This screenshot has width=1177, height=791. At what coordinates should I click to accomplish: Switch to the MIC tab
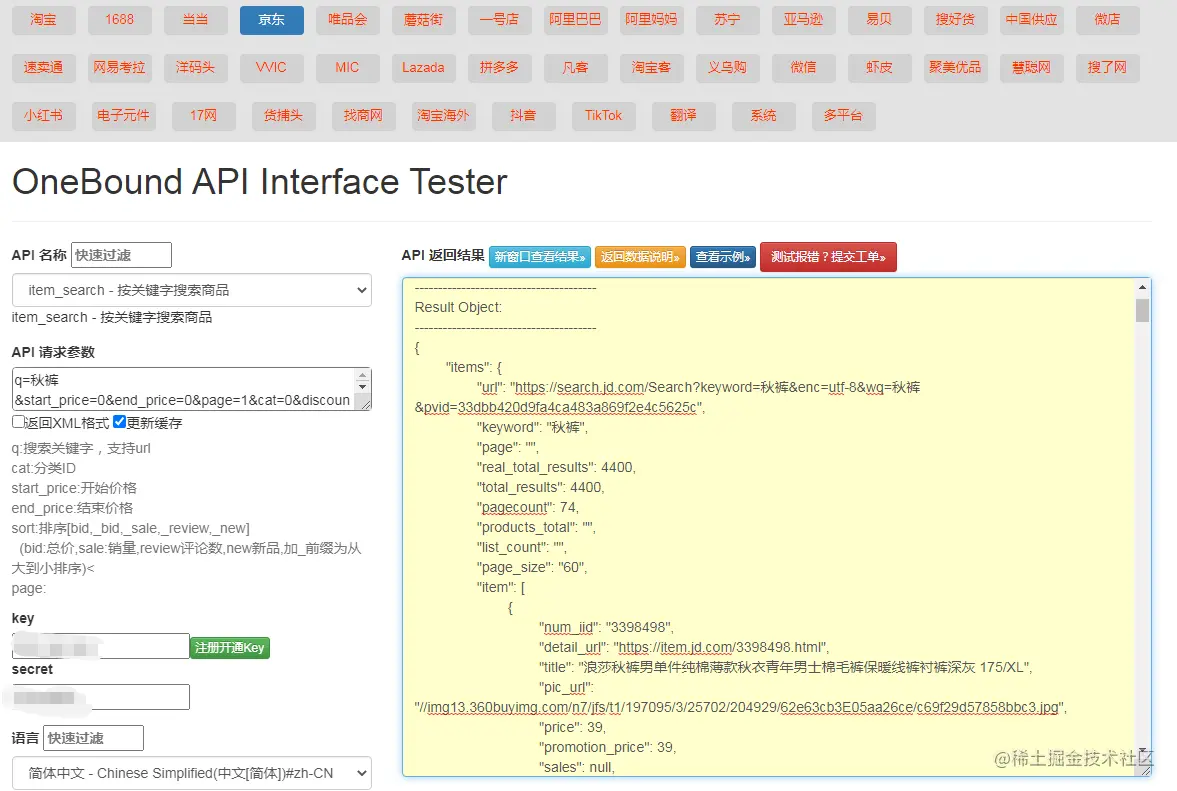[x=348, y=68]
